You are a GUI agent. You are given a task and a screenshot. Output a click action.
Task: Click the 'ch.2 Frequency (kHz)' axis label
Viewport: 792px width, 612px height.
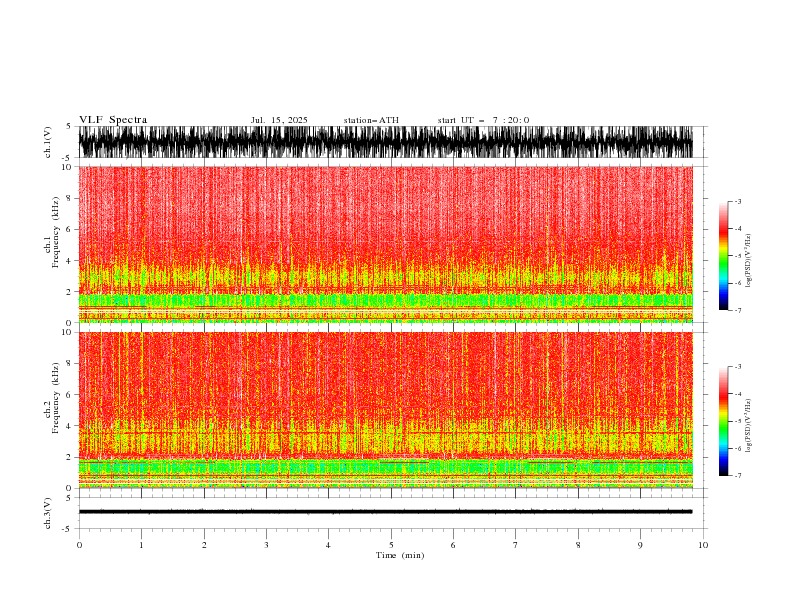52,398
